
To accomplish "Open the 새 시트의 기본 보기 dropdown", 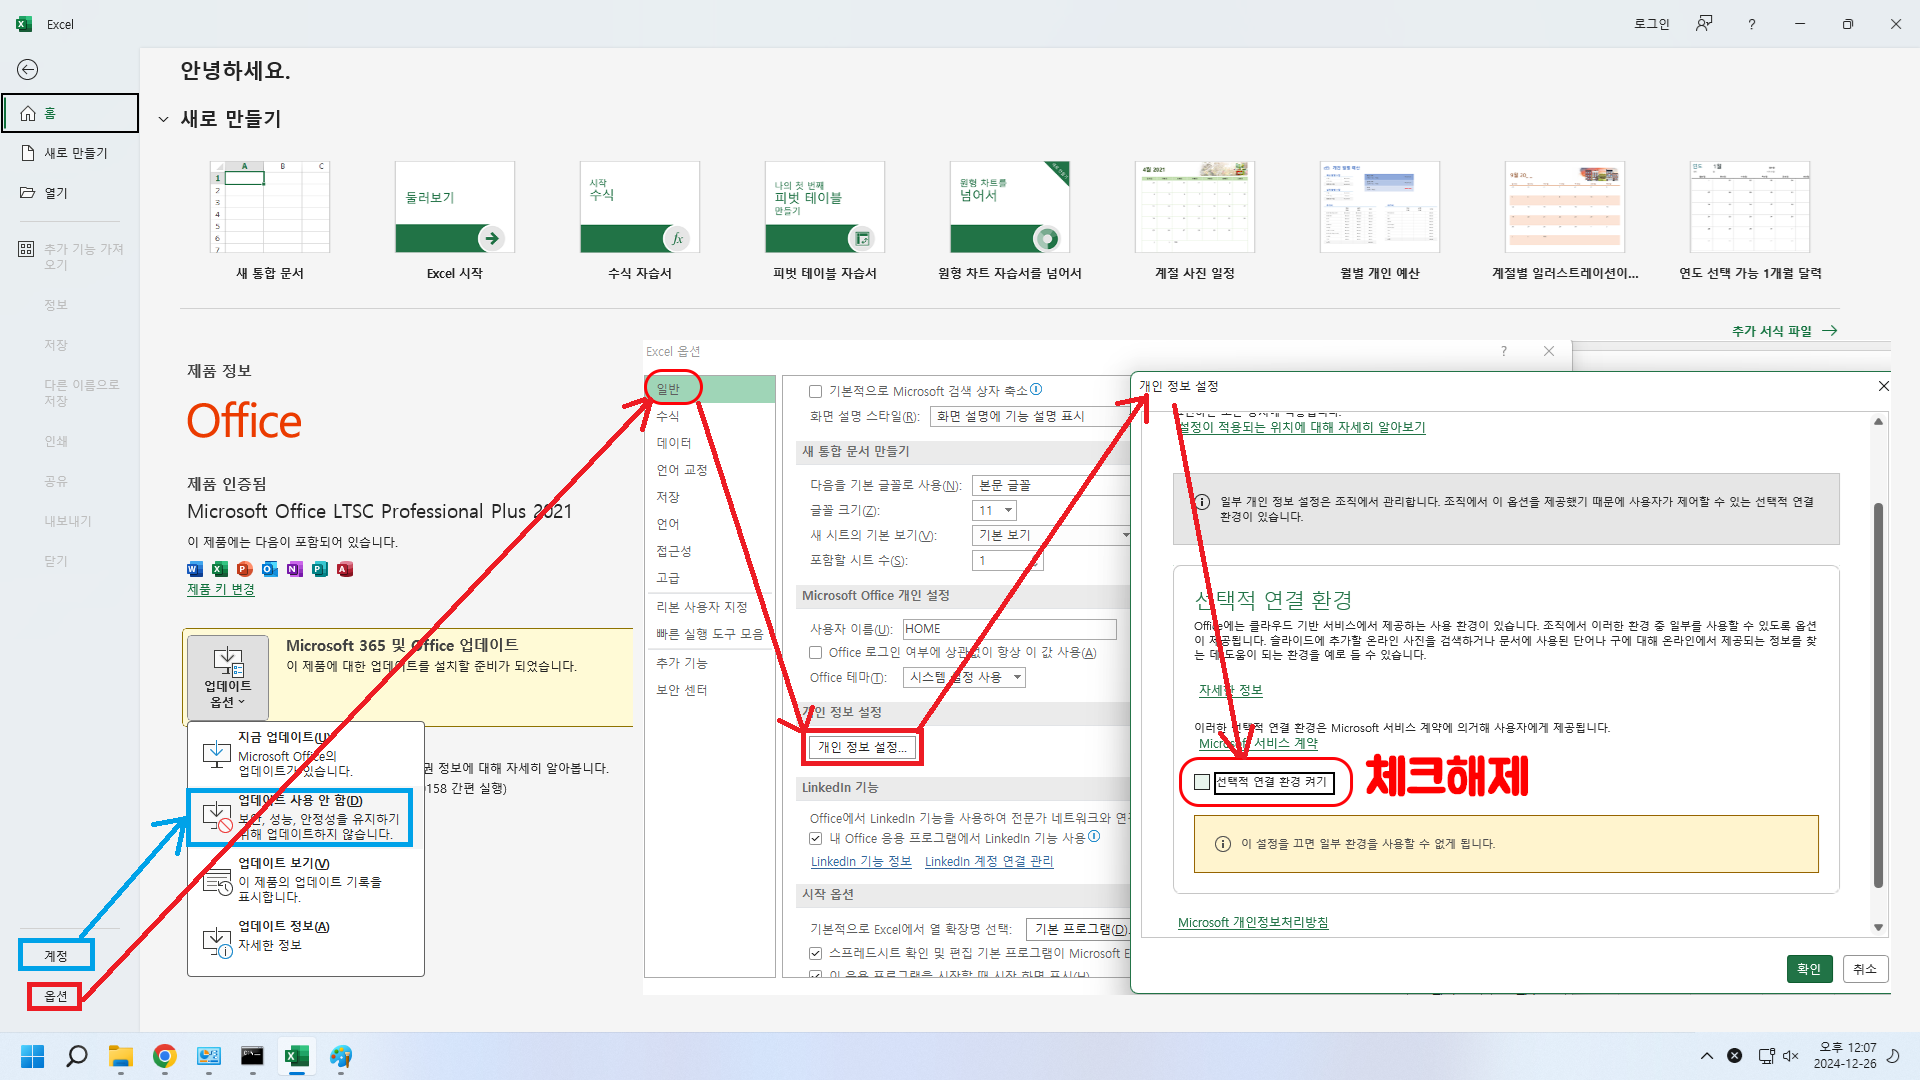I will pyautogui.click(x=1052, y=535).
